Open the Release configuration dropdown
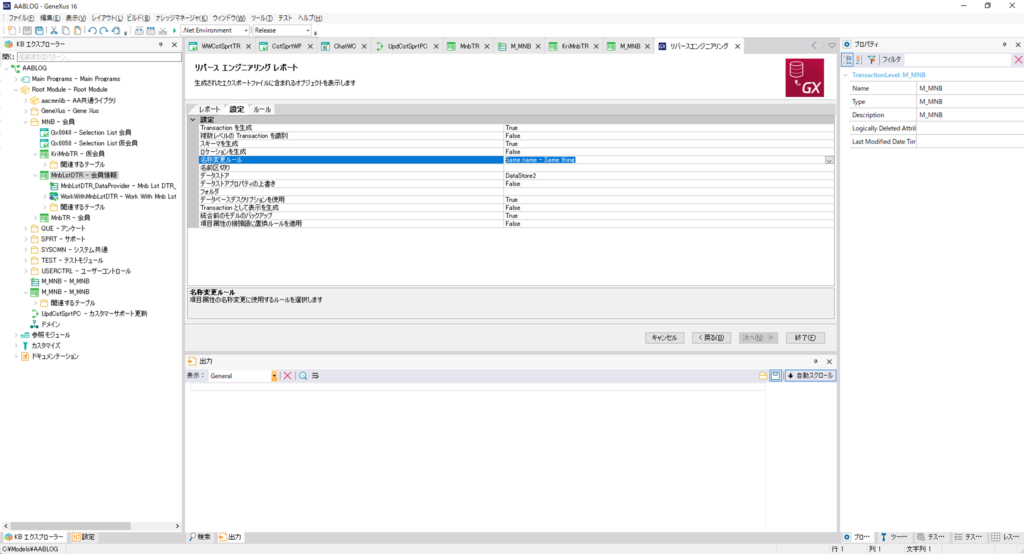Image resolution: width=1024 pixels, height=554 pixels. [308, 31]
